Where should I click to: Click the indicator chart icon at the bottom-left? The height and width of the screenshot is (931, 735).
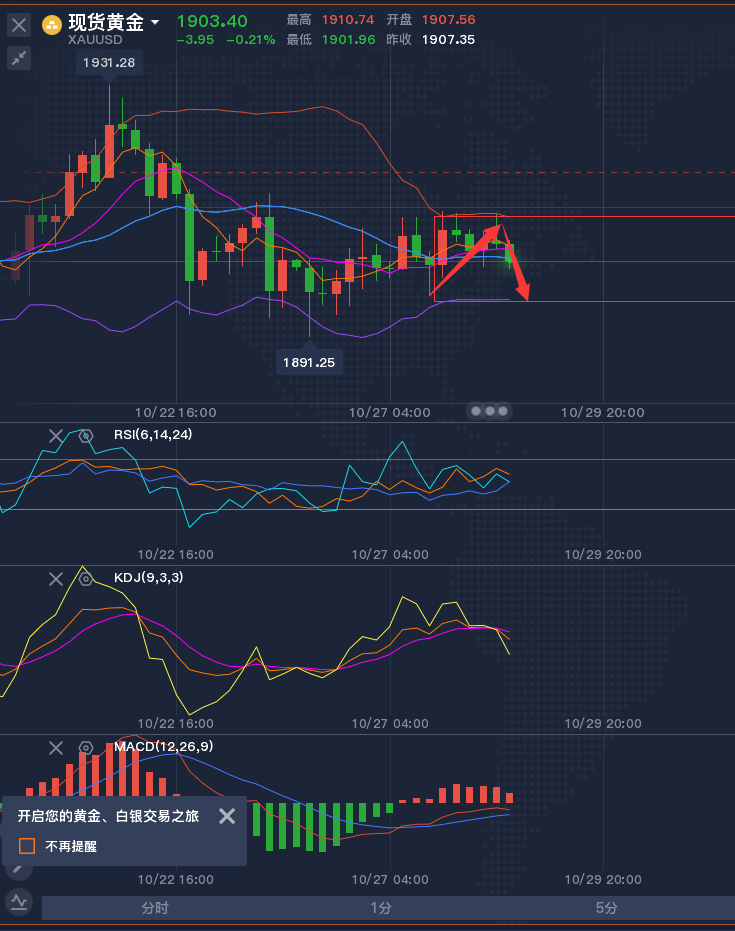click(19, 902)
